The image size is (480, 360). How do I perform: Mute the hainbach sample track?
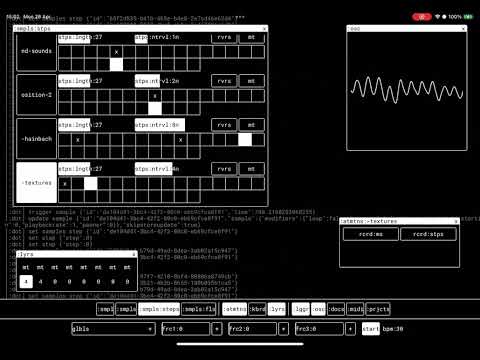click(x=252, y=125)
